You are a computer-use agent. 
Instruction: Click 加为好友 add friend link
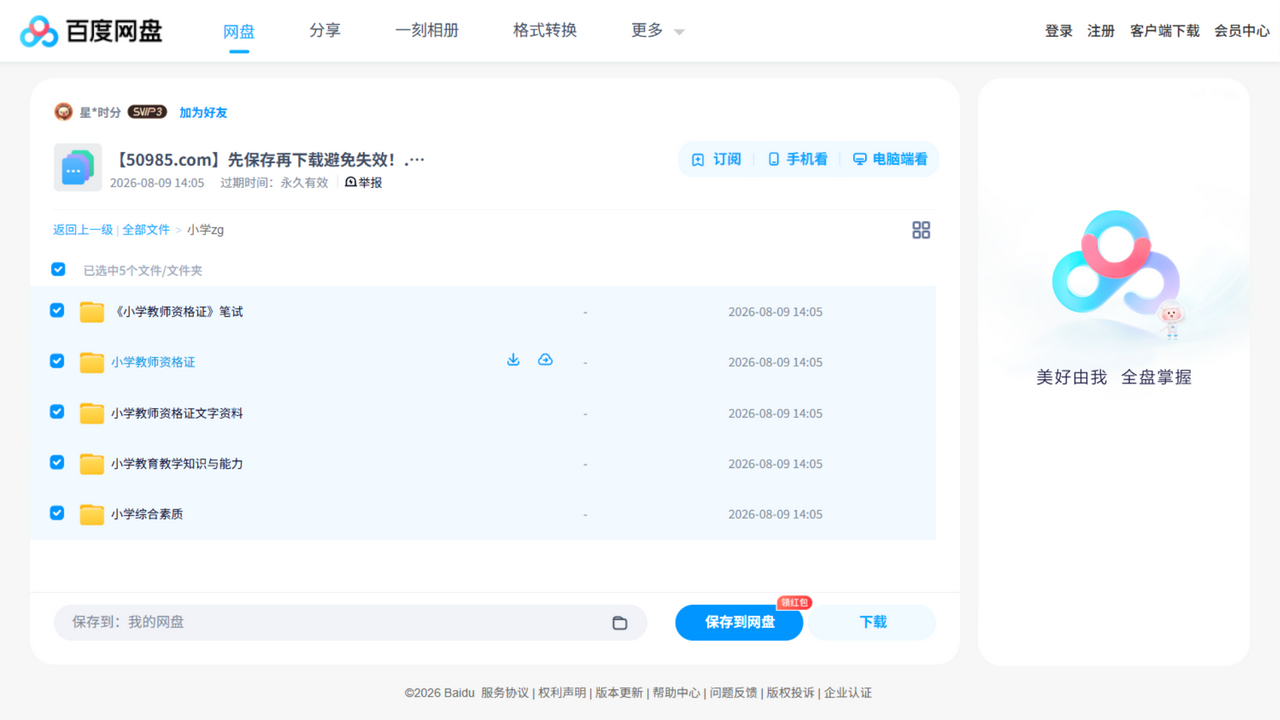pyautogui.click(x=203, y=113)
